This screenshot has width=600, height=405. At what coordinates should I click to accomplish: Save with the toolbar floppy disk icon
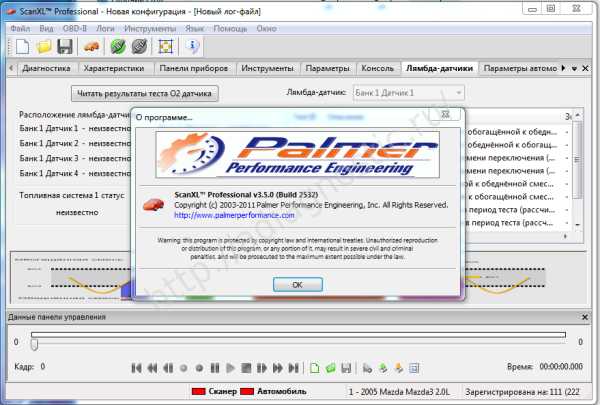65,47
